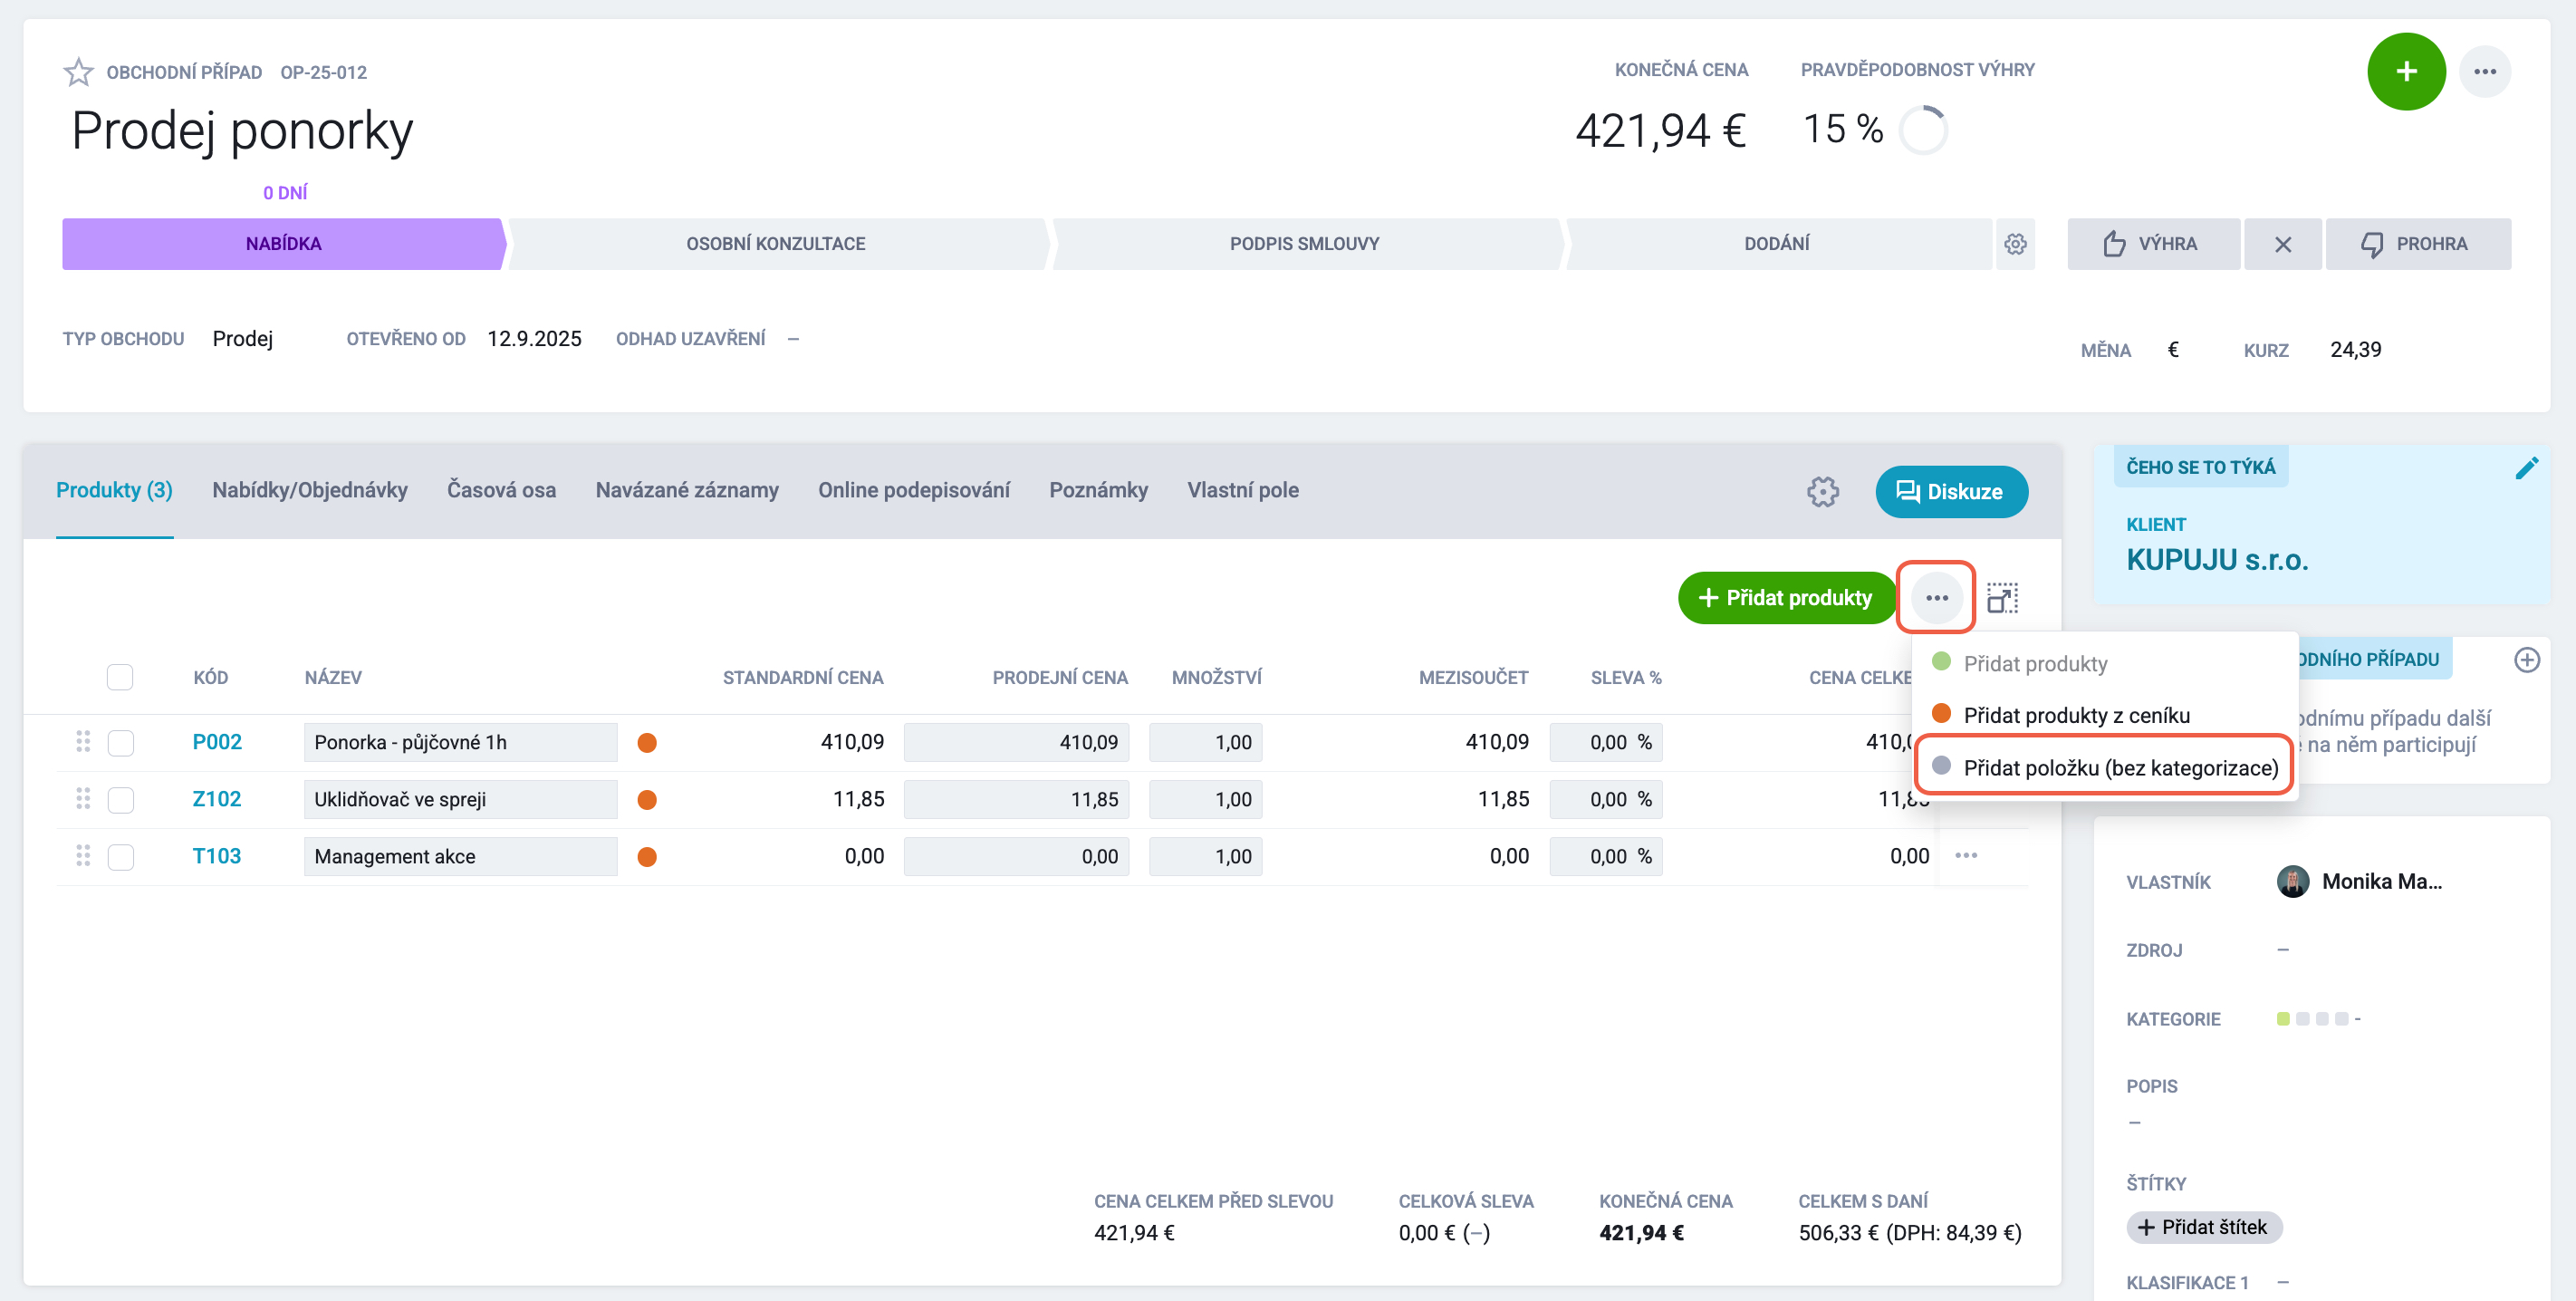Open products tab settings gear icon
Image resolution: width=2576 pixels, height=1301 pixels.
(1822, 491)
